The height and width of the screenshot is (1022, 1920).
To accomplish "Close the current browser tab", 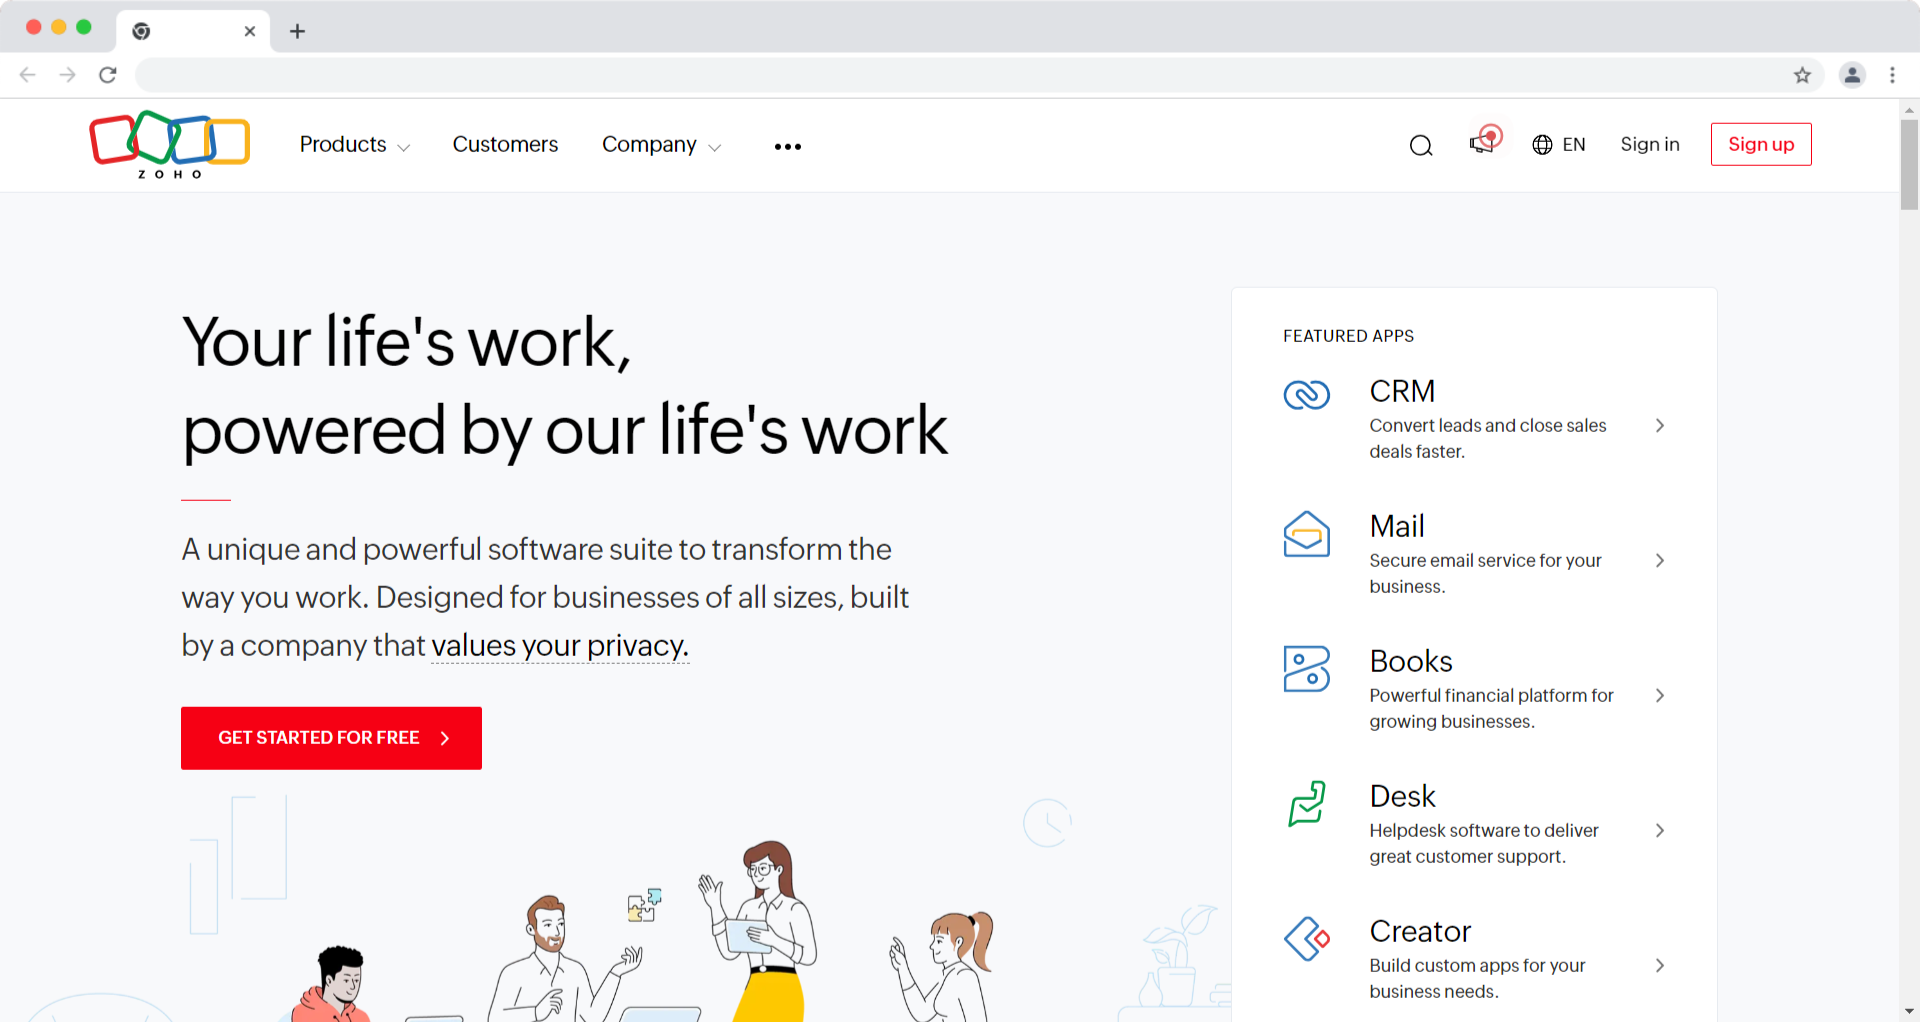I will tap(250, 31).
